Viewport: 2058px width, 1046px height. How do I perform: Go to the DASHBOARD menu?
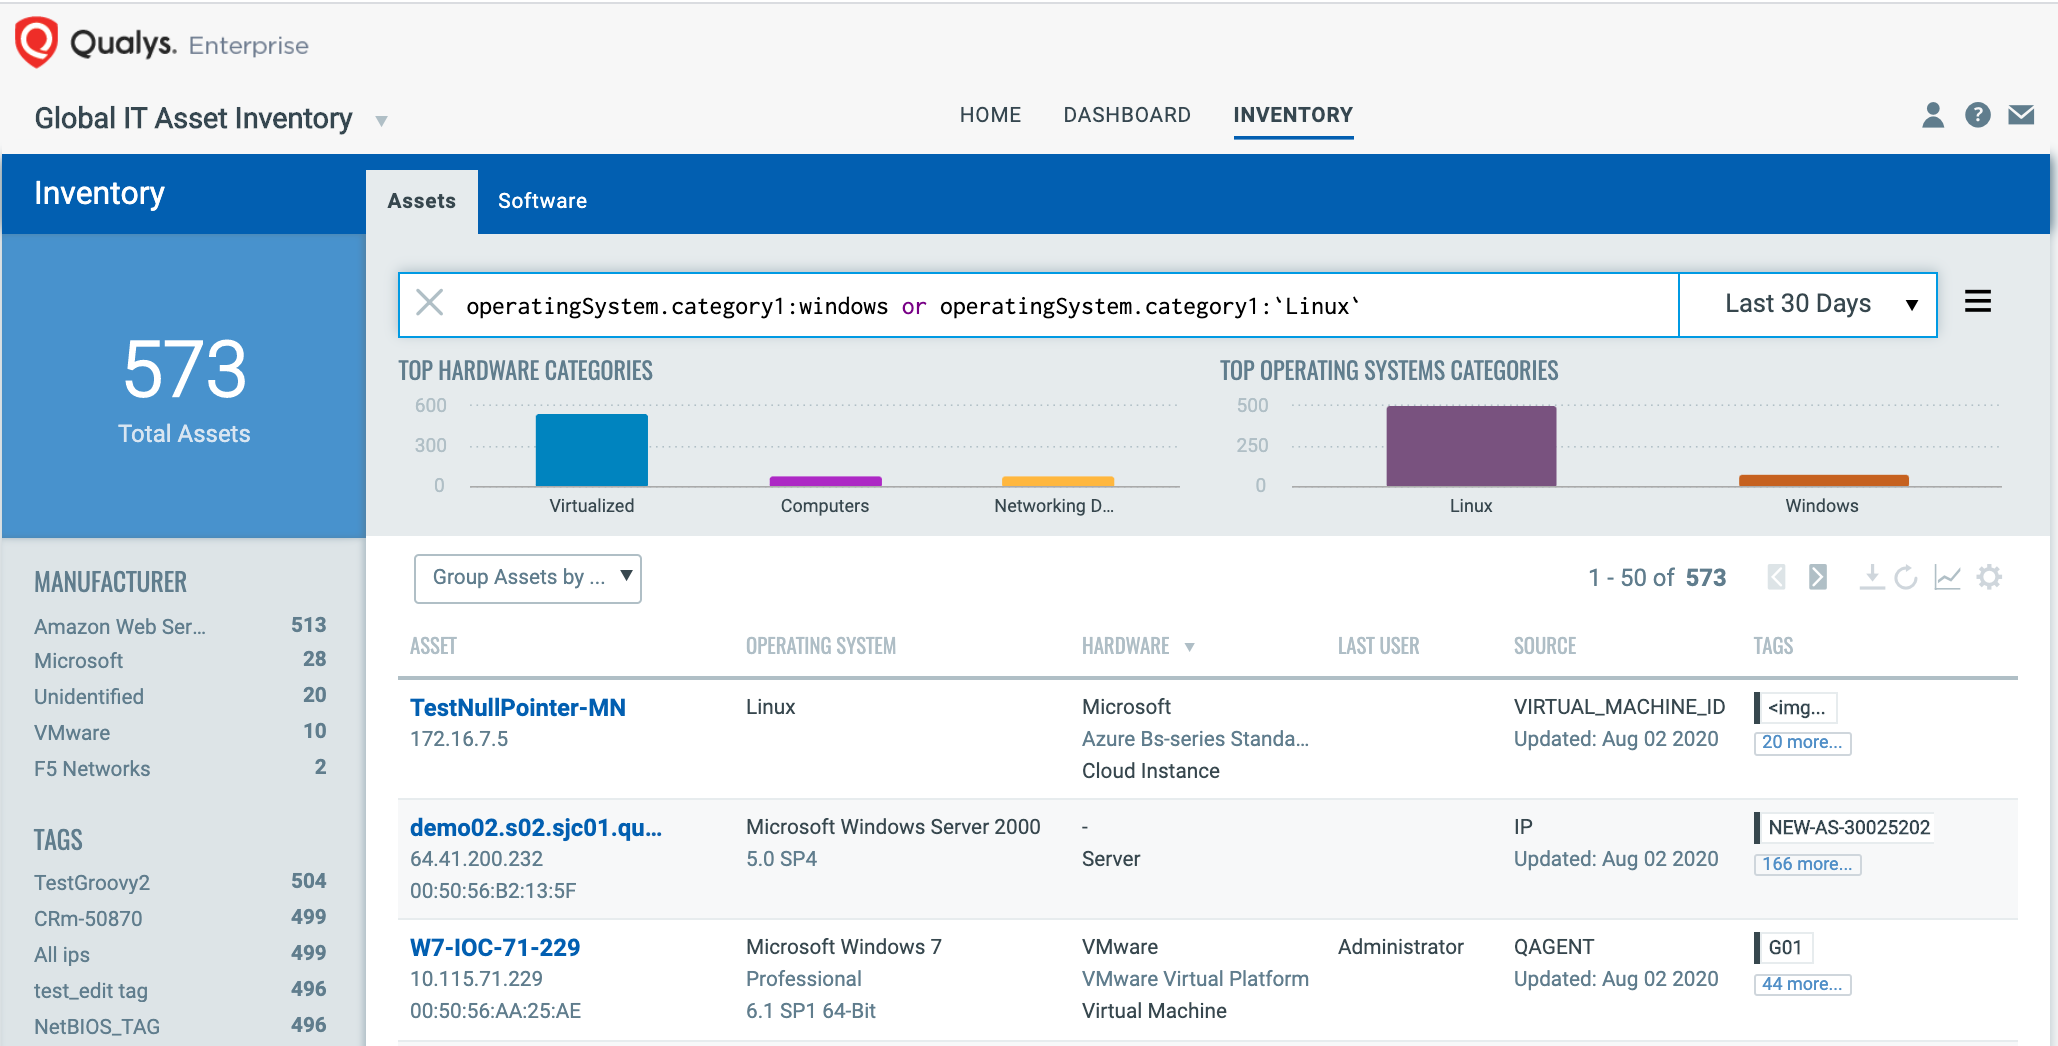1127,115
